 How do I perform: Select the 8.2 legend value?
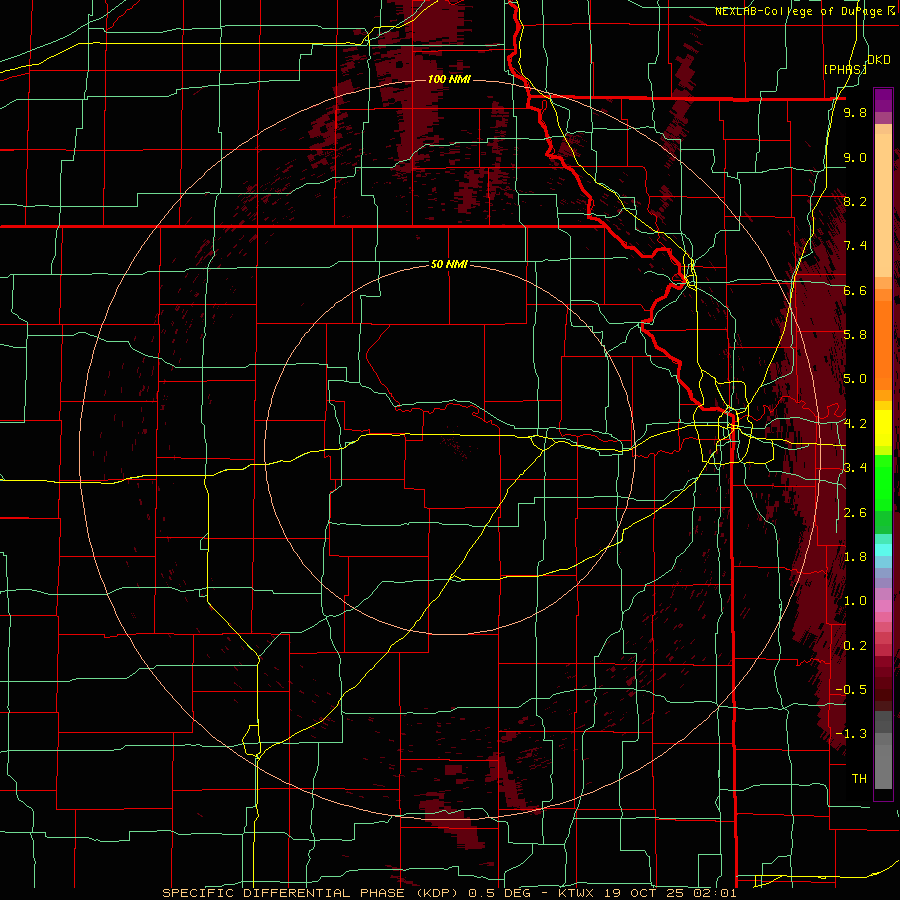[x=855, y=201]
